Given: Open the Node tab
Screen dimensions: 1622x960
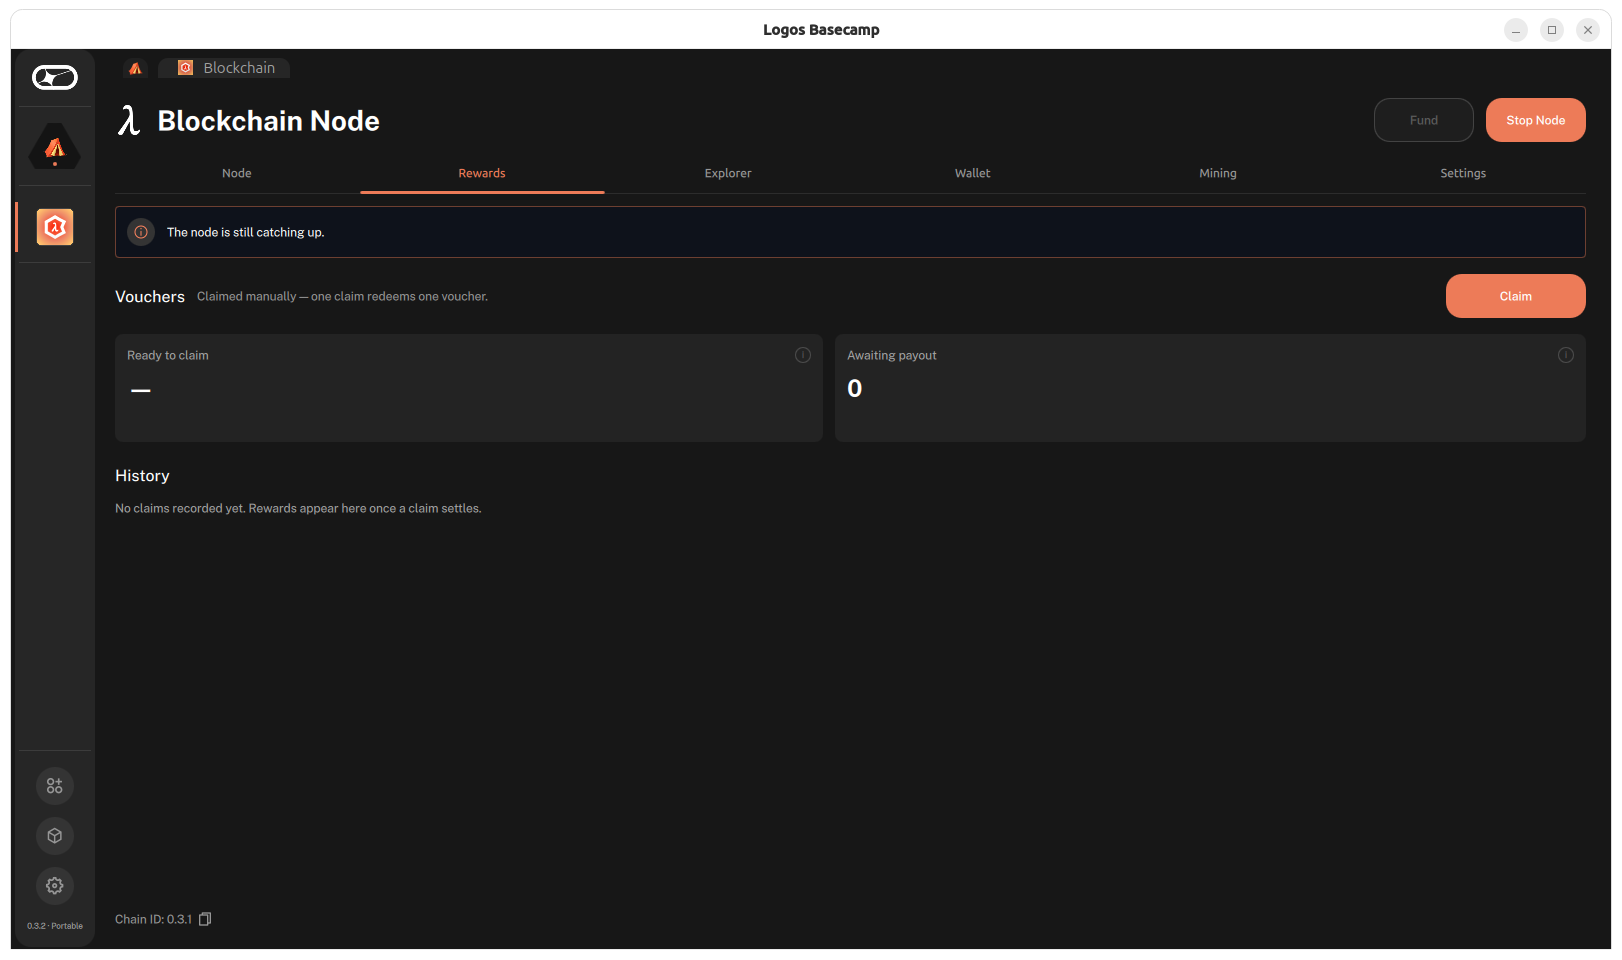Looking at the screenshot, I should click(237, 173).
